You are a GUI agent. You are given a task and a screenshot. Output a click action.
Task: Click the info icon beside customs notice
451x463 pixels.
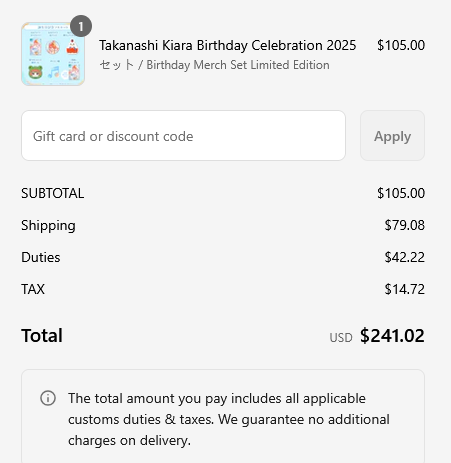(48, 398)
